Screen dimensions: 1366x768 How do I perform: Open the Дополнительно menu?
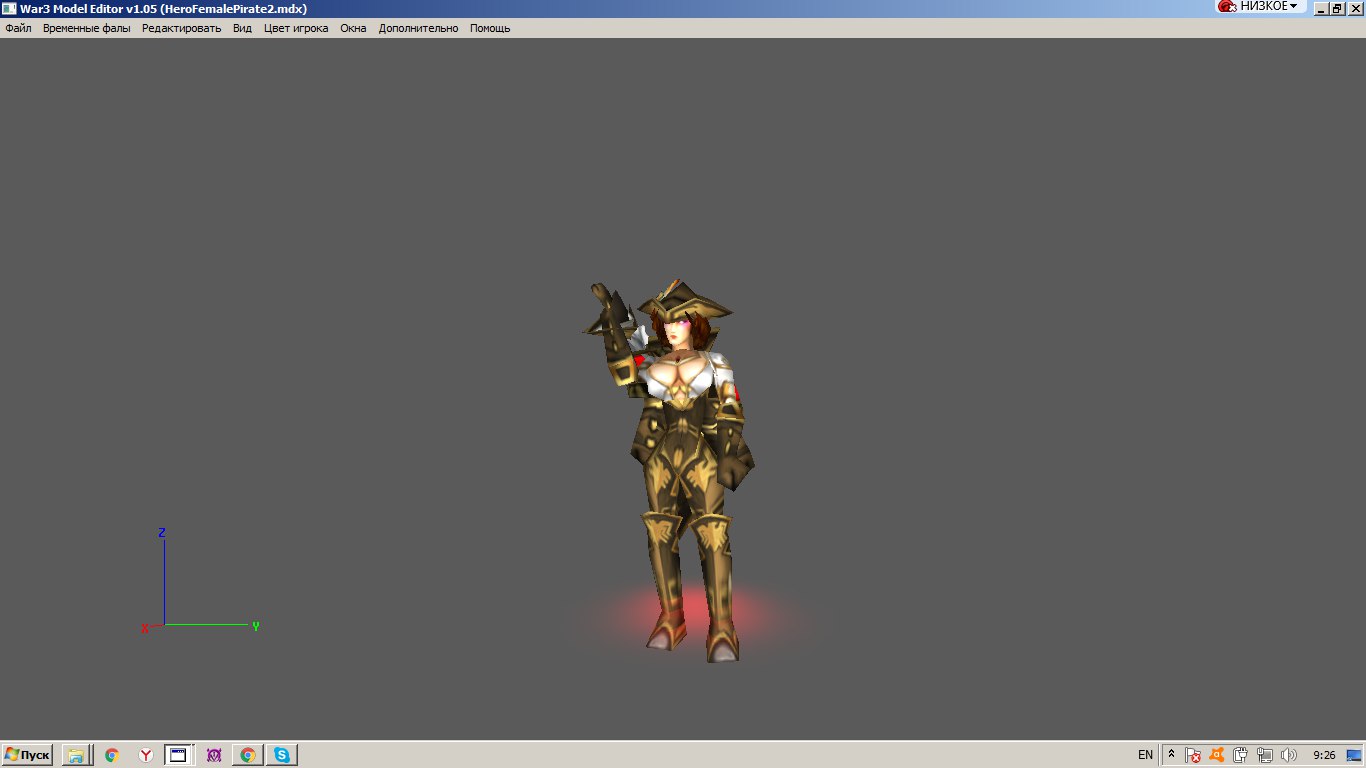(x=418, y=28)
